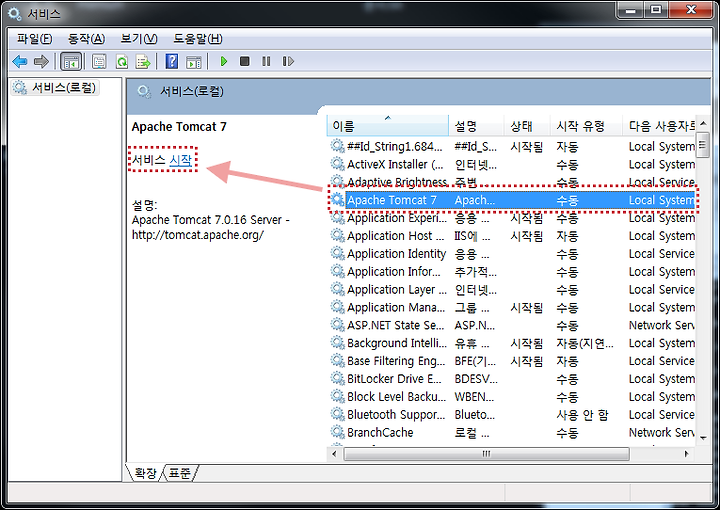The height and width of the screenshot is (510, 720).
Task: Select the ##Id_String1.684 service row
Action: click(x=512, y=146)
